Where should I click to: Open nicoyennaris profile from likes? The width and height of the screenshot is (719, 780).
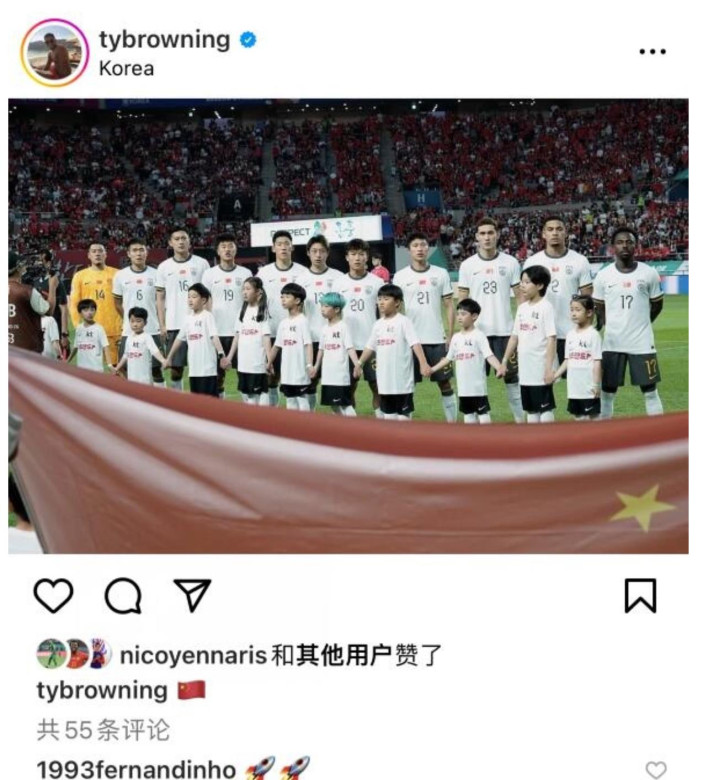[194, 656]
